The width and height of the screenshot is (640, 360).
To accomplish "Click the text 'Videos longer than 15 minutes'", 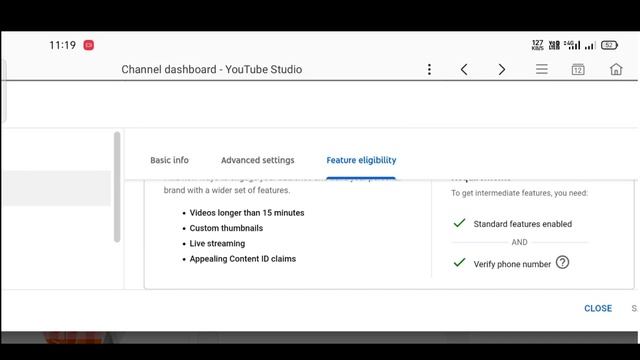I will (247, 213).
